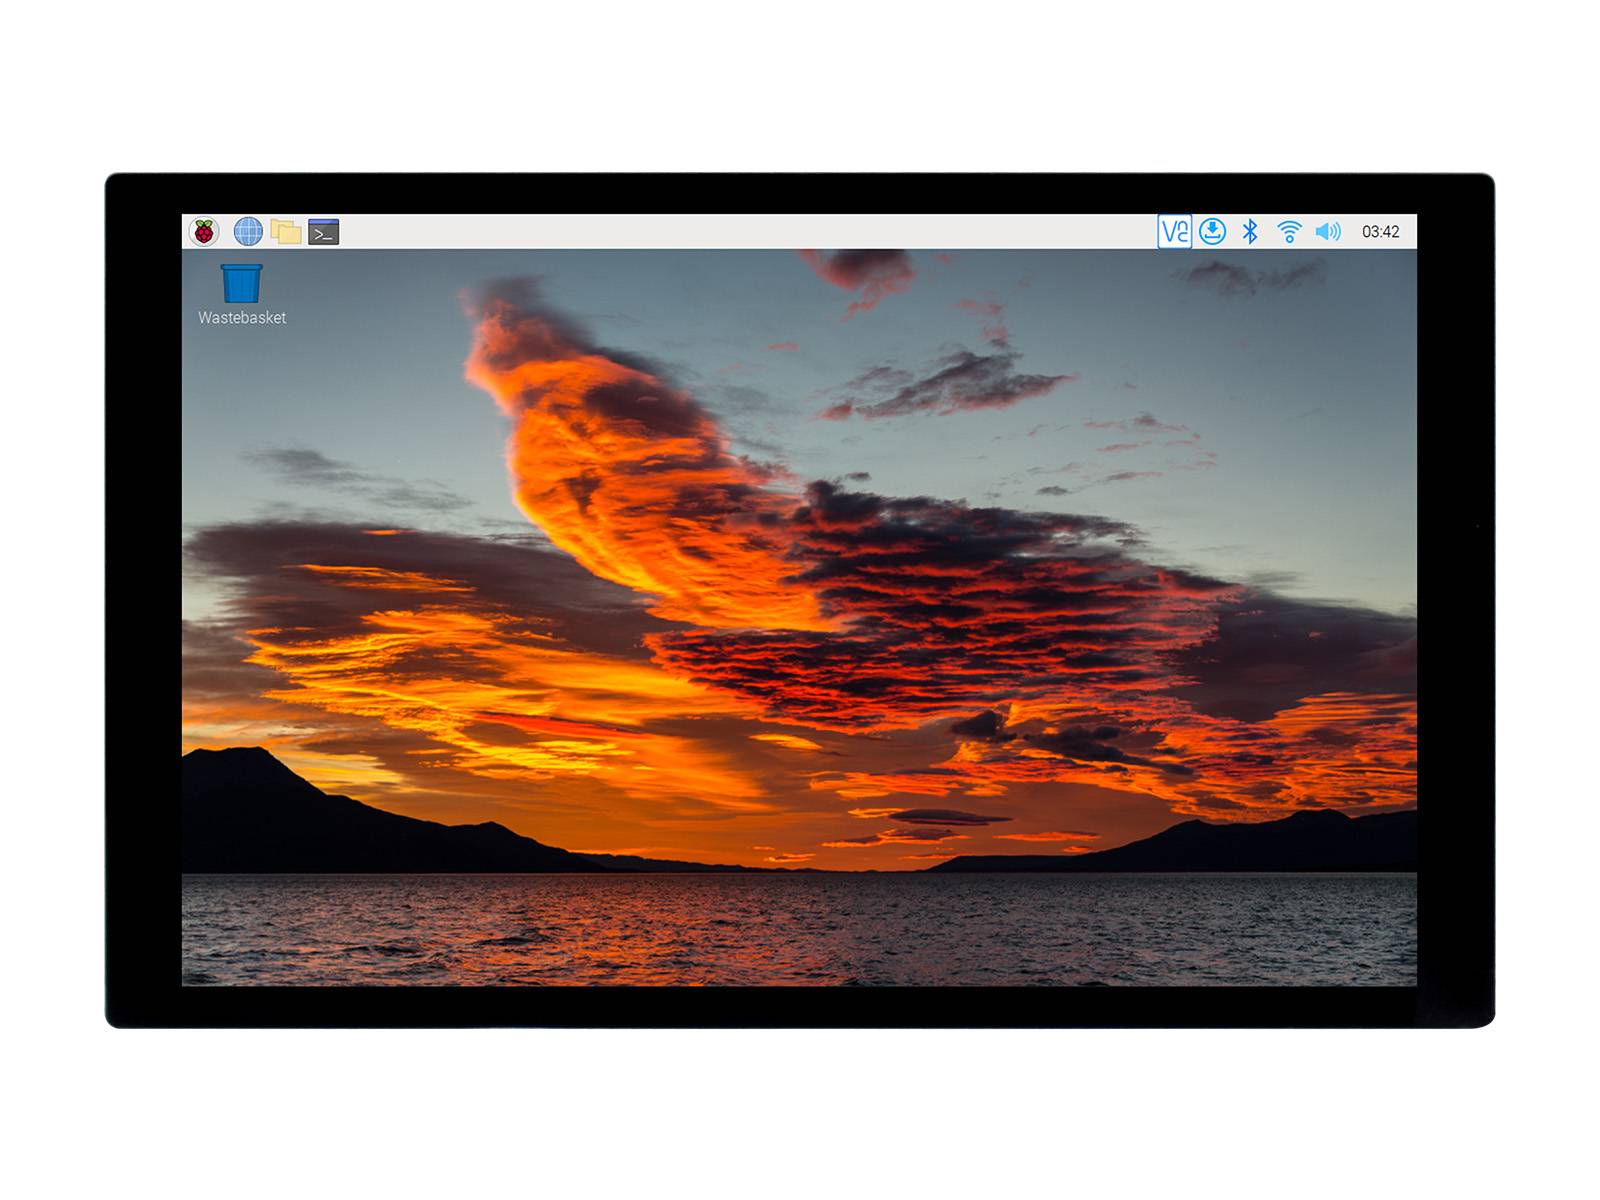Open the File Manager
1600x1200 pixels.
(285, 230)
